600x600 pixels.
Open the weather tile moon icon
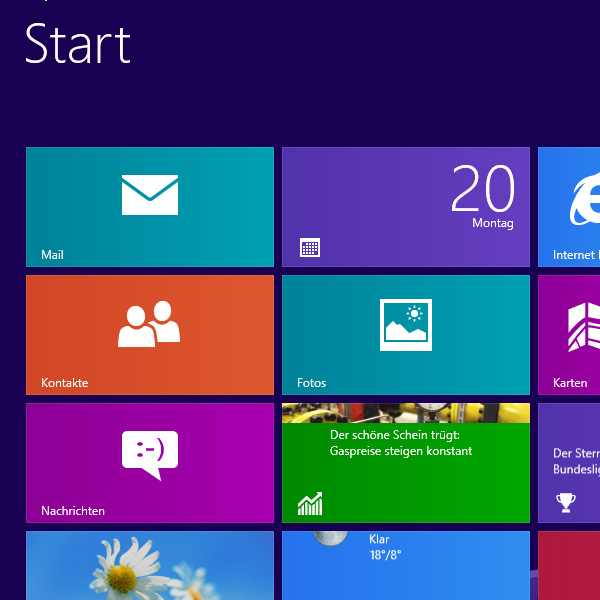330,537
